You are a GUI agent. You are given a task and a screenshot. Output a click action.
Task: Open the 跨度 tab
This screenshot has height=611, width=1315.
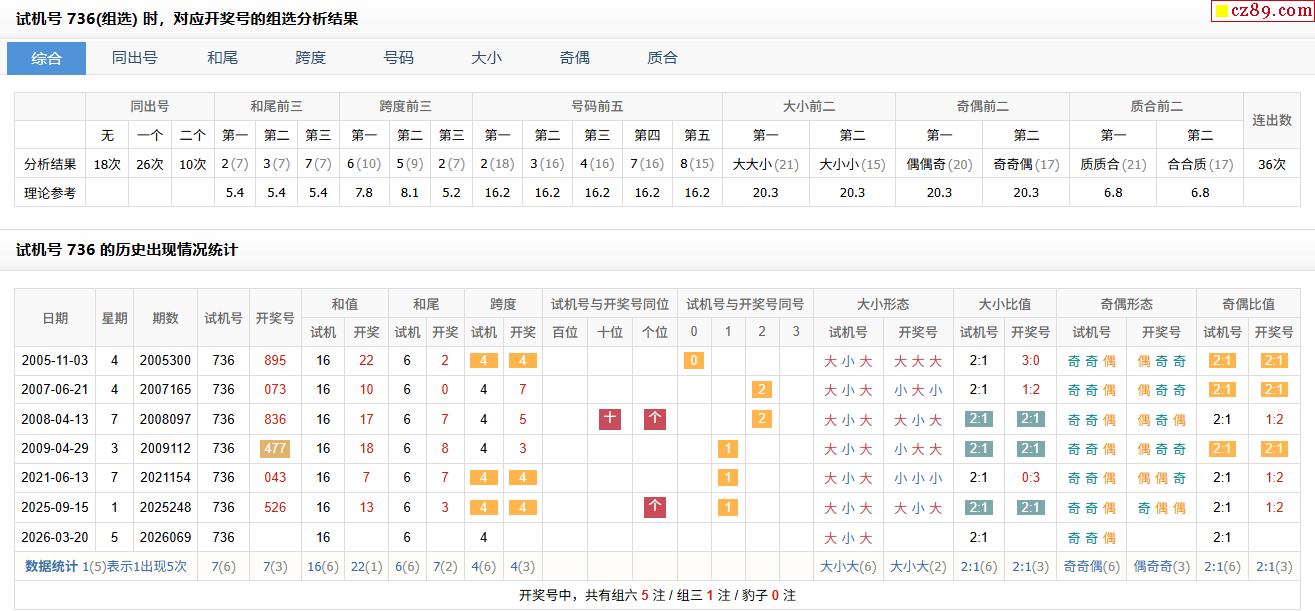(310, 58)
